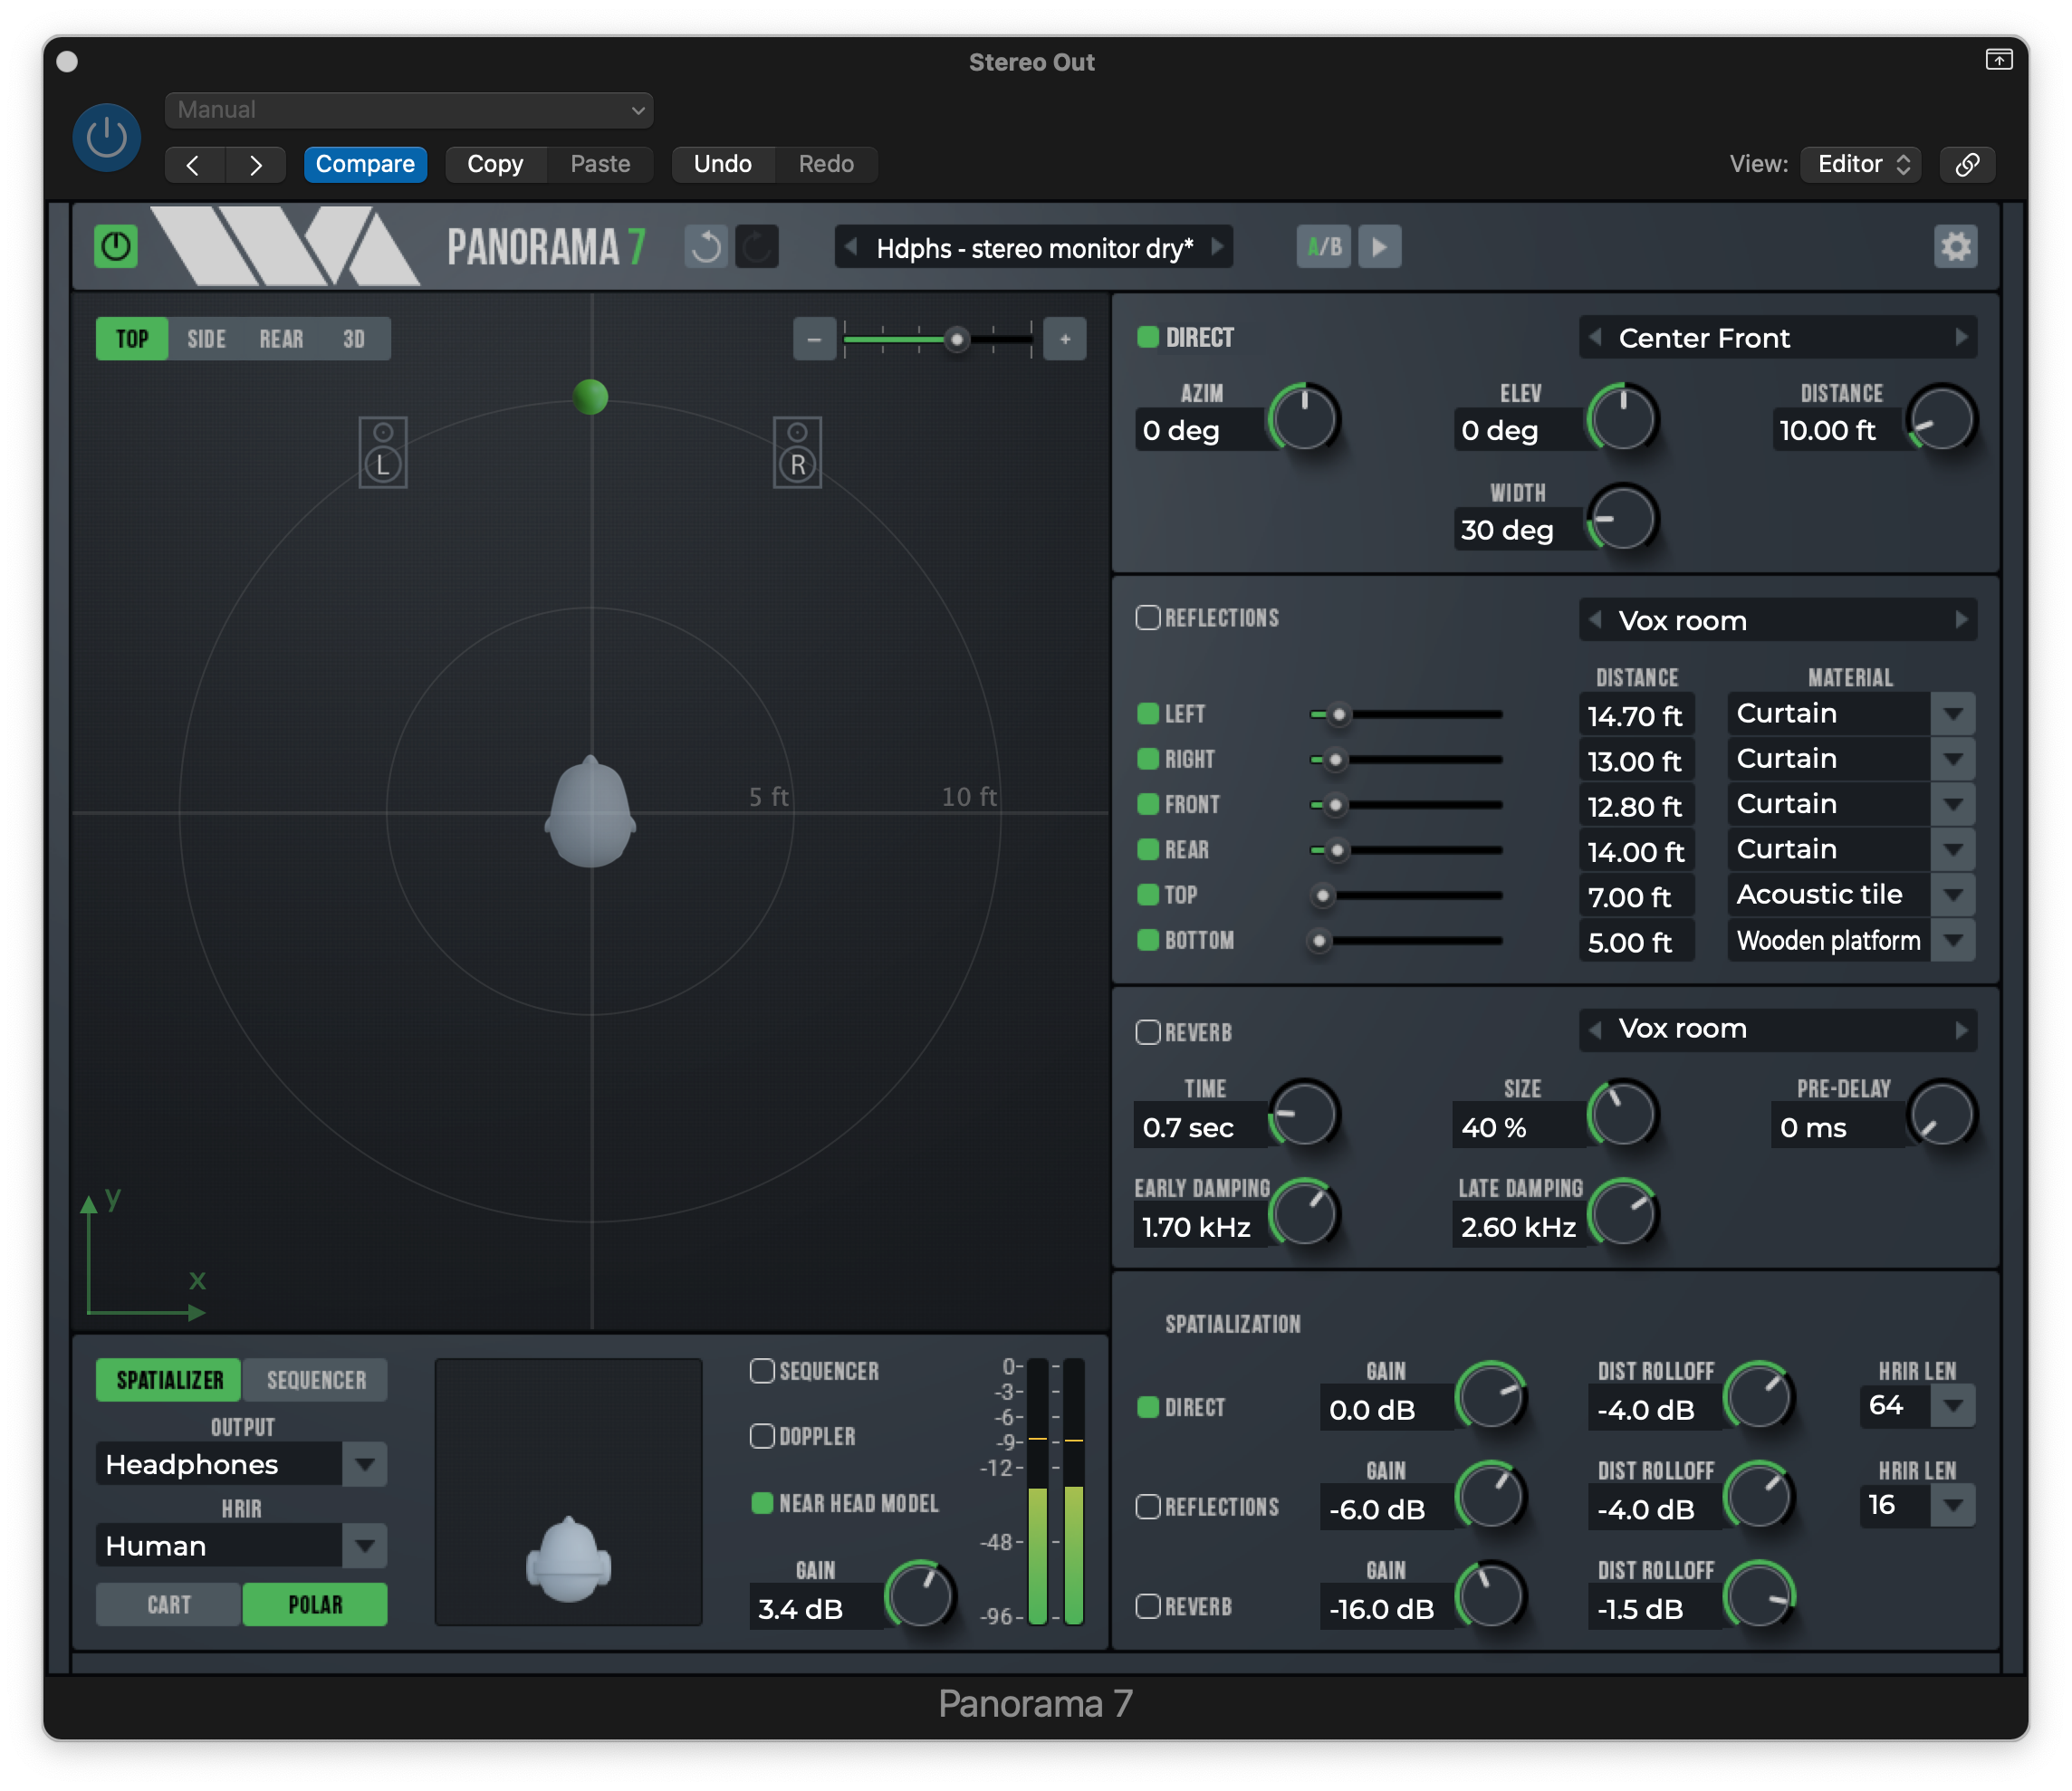Image resolution: width=2072 pixels, height=1791 pixels.
Task: Expand the Acoustic tile material dropdown
Action: click(x=1952, y=895)
